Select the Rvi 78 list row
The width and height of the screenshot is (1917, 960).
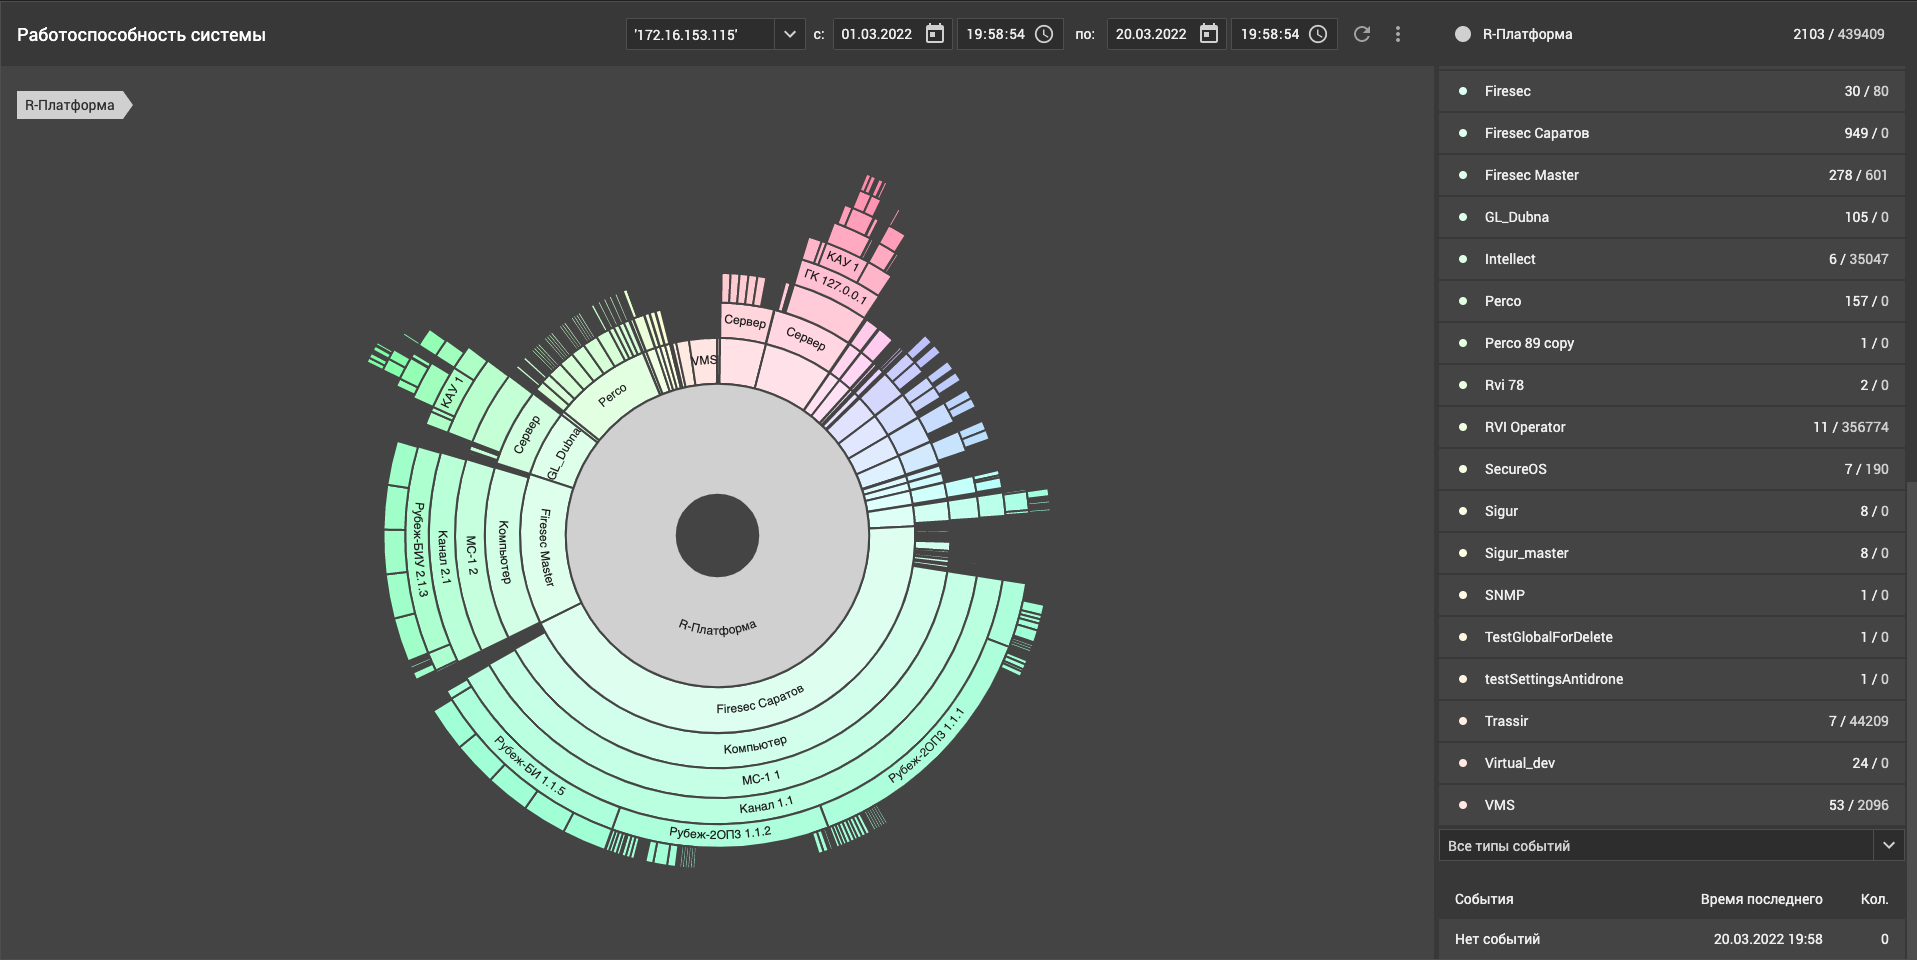(1671, 385)
